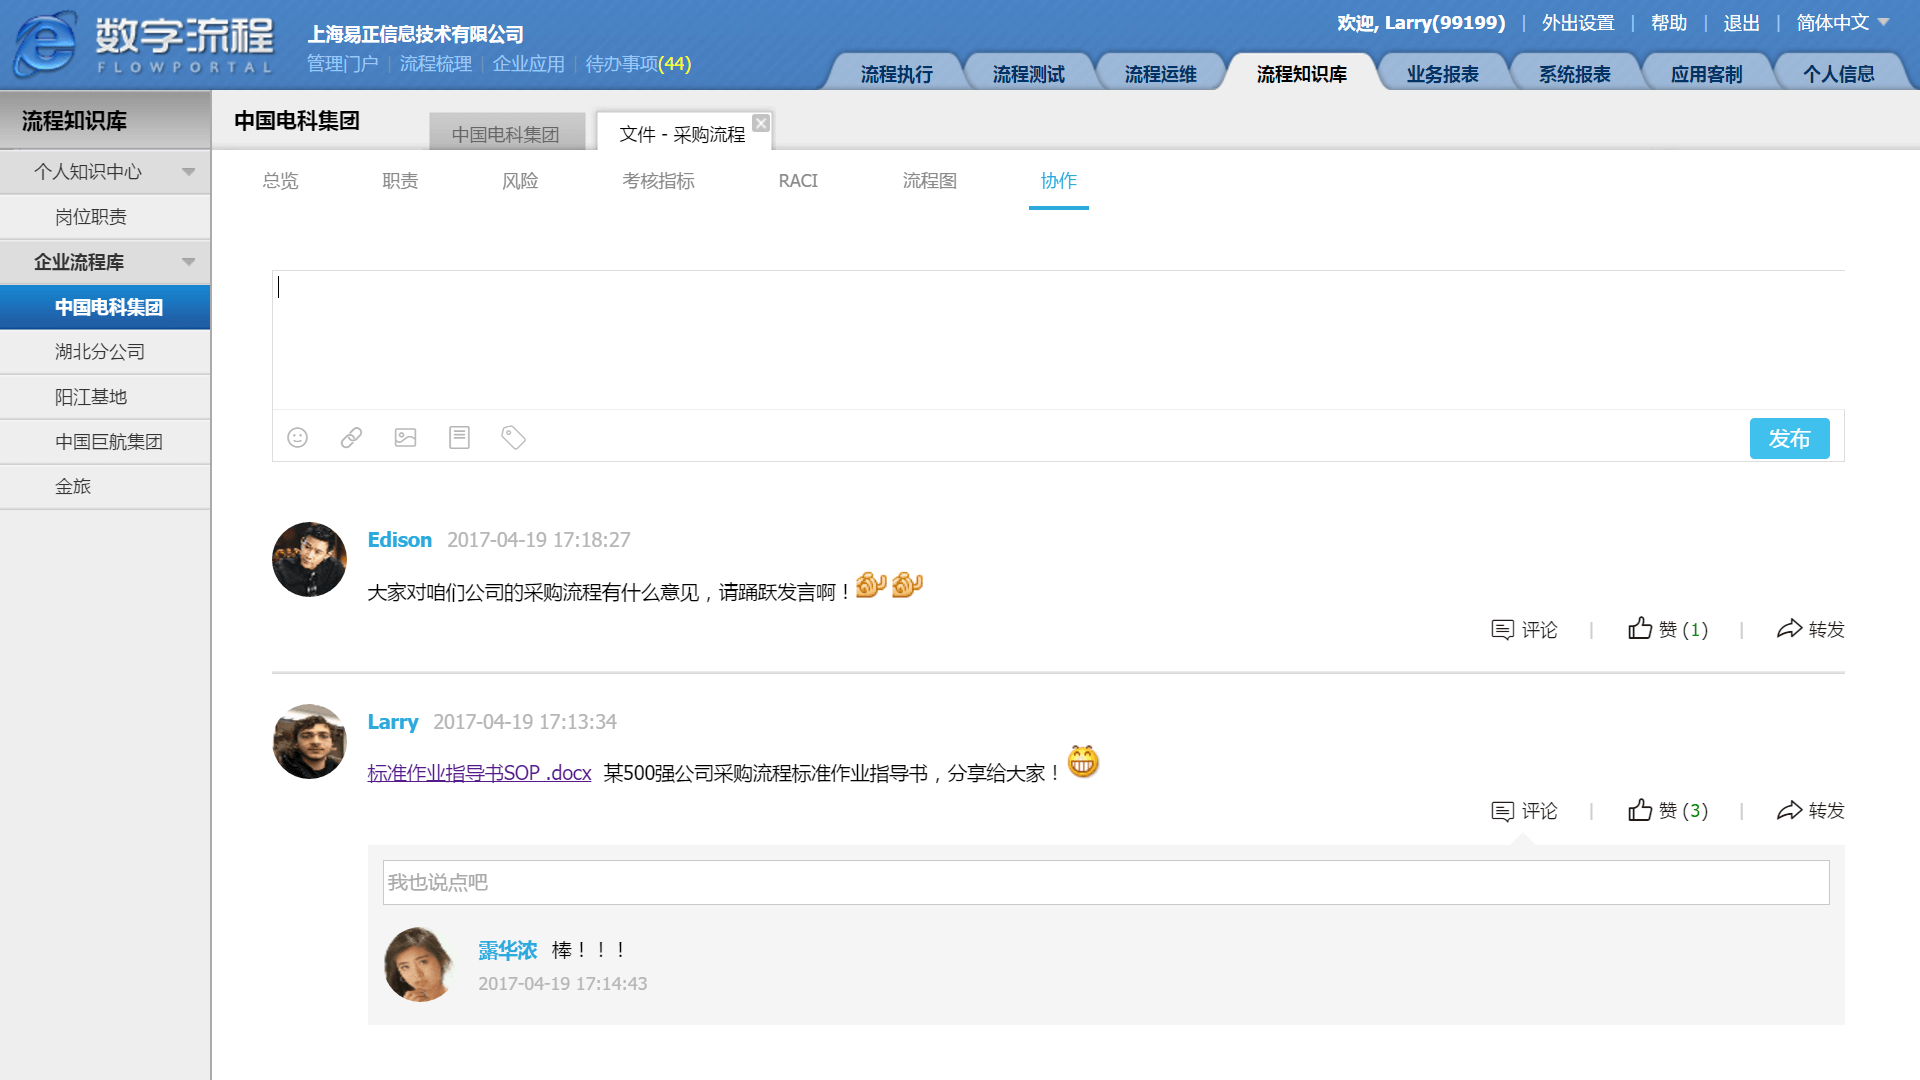Click Edison's profile avatar
Screen dimensions: 1920x1080
pos(309,560)
